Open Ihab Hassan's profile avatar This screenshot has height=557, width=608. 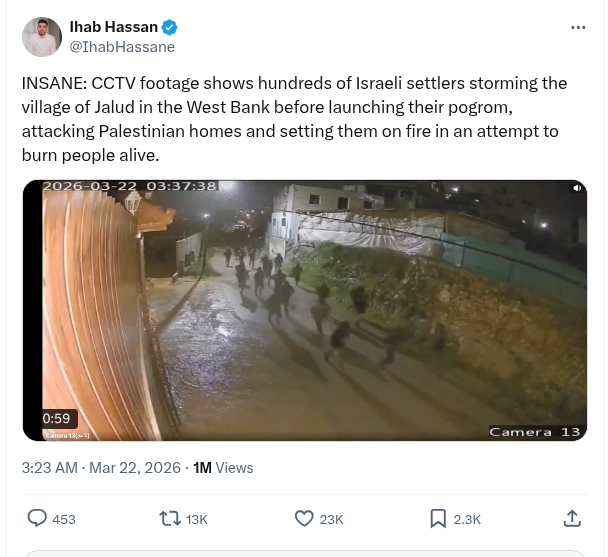[x=42, y=36]
